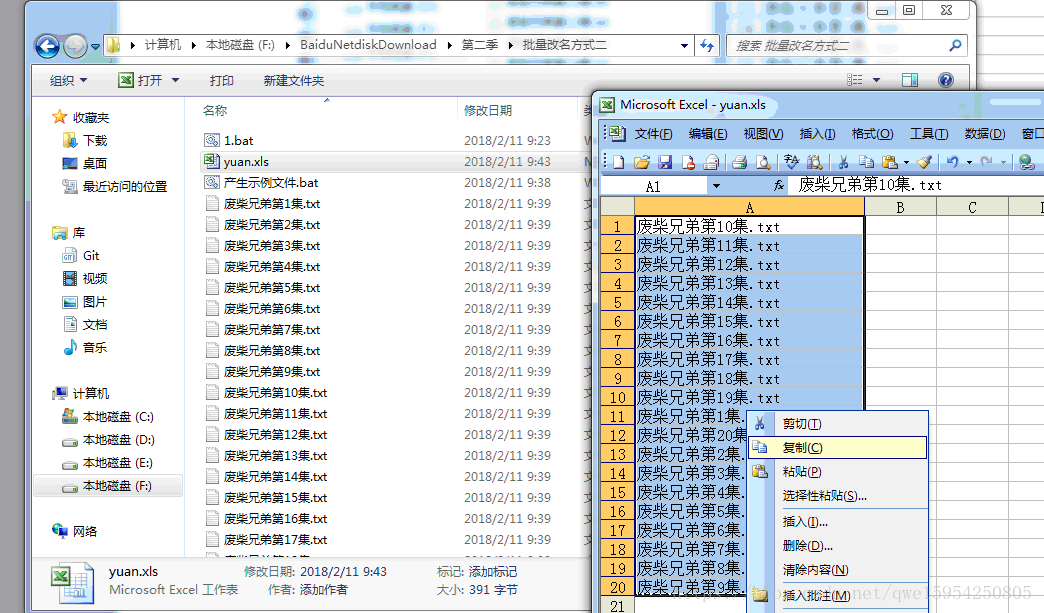
Task: Save yuan.xls using the Save icon
Action: 664,163
